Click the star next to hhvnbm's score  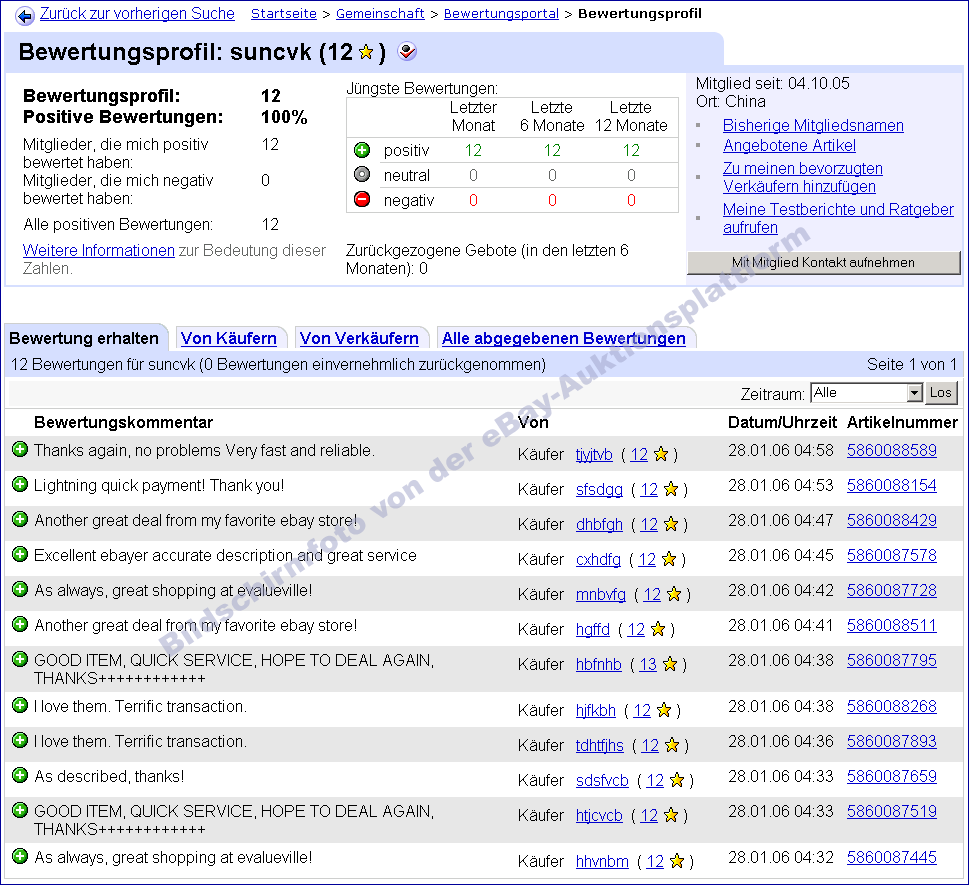(x=677, y=861)
